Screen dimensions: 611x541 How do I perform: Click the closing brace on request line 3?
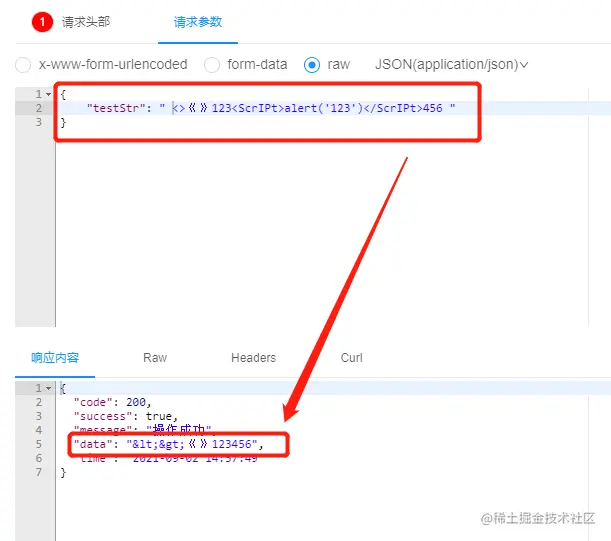[63, 122]
